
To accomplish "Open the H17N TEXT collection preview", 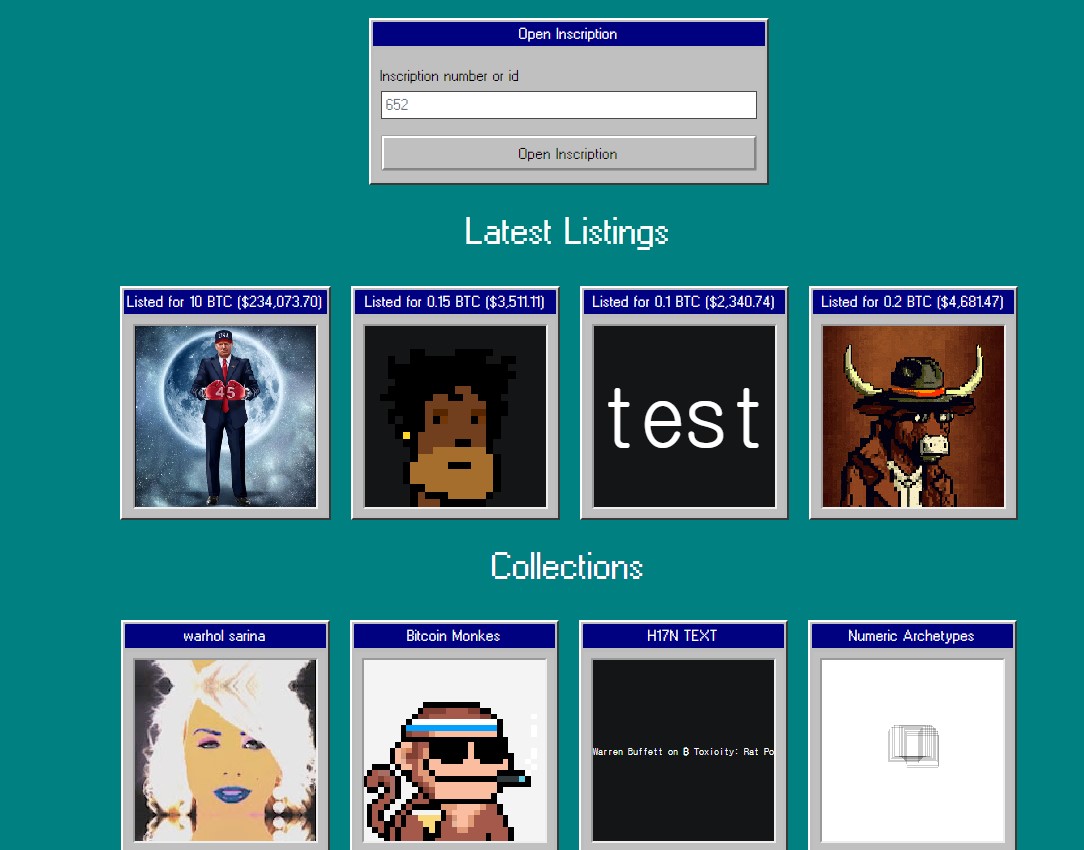I will (684, 750).
